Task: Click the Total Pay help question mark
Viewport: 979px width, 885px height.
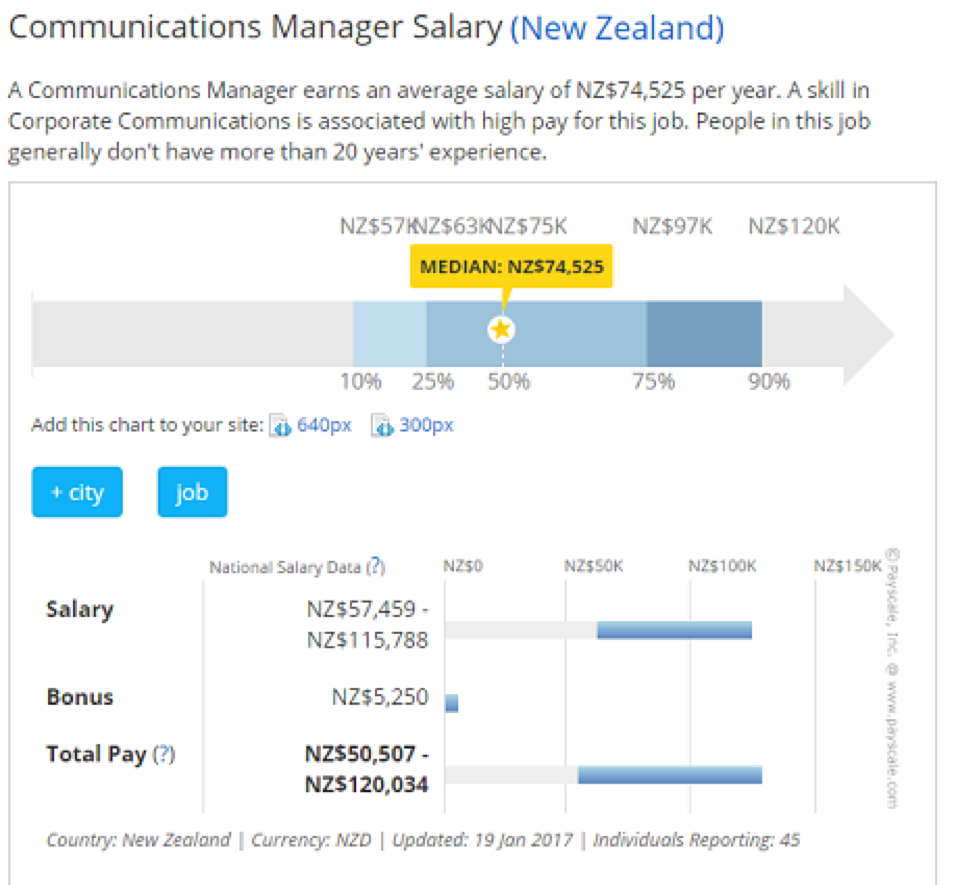Action: (164, 754)
